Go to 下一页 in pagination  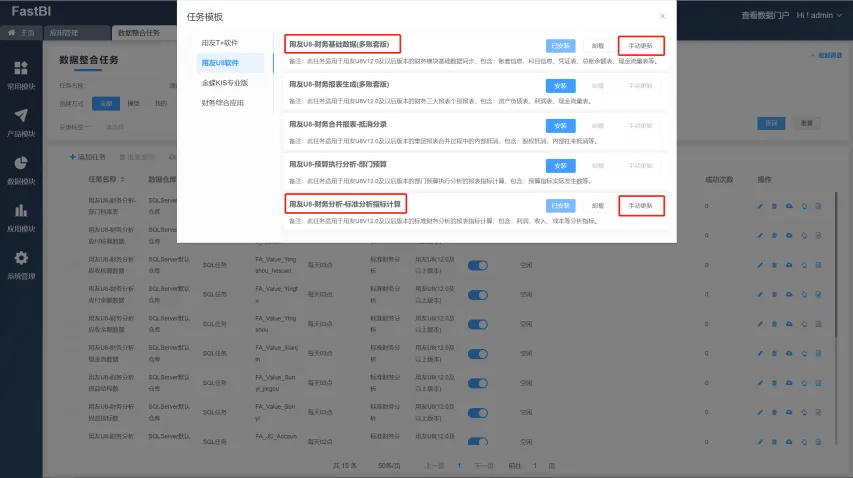(484, 466)
